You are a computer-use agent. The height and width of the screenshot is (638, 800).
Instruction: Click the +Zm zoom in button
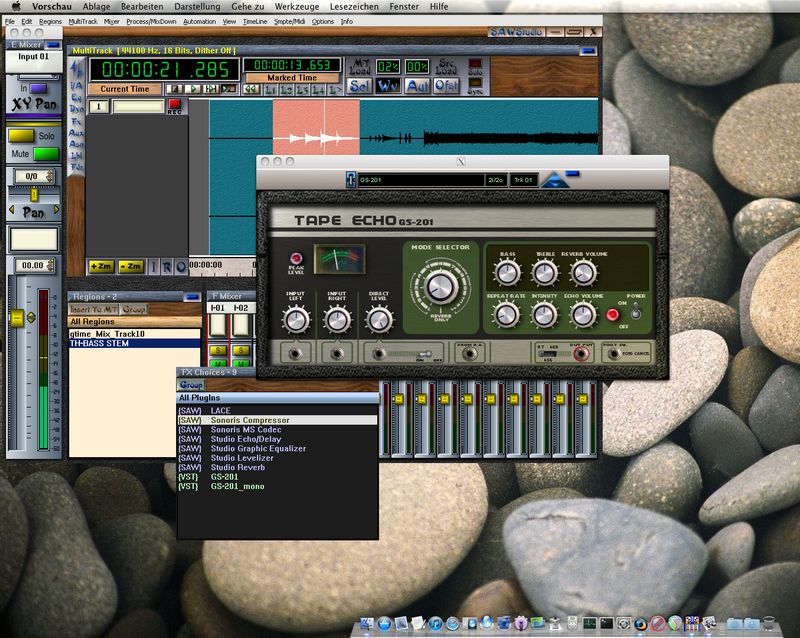[101, 266]
